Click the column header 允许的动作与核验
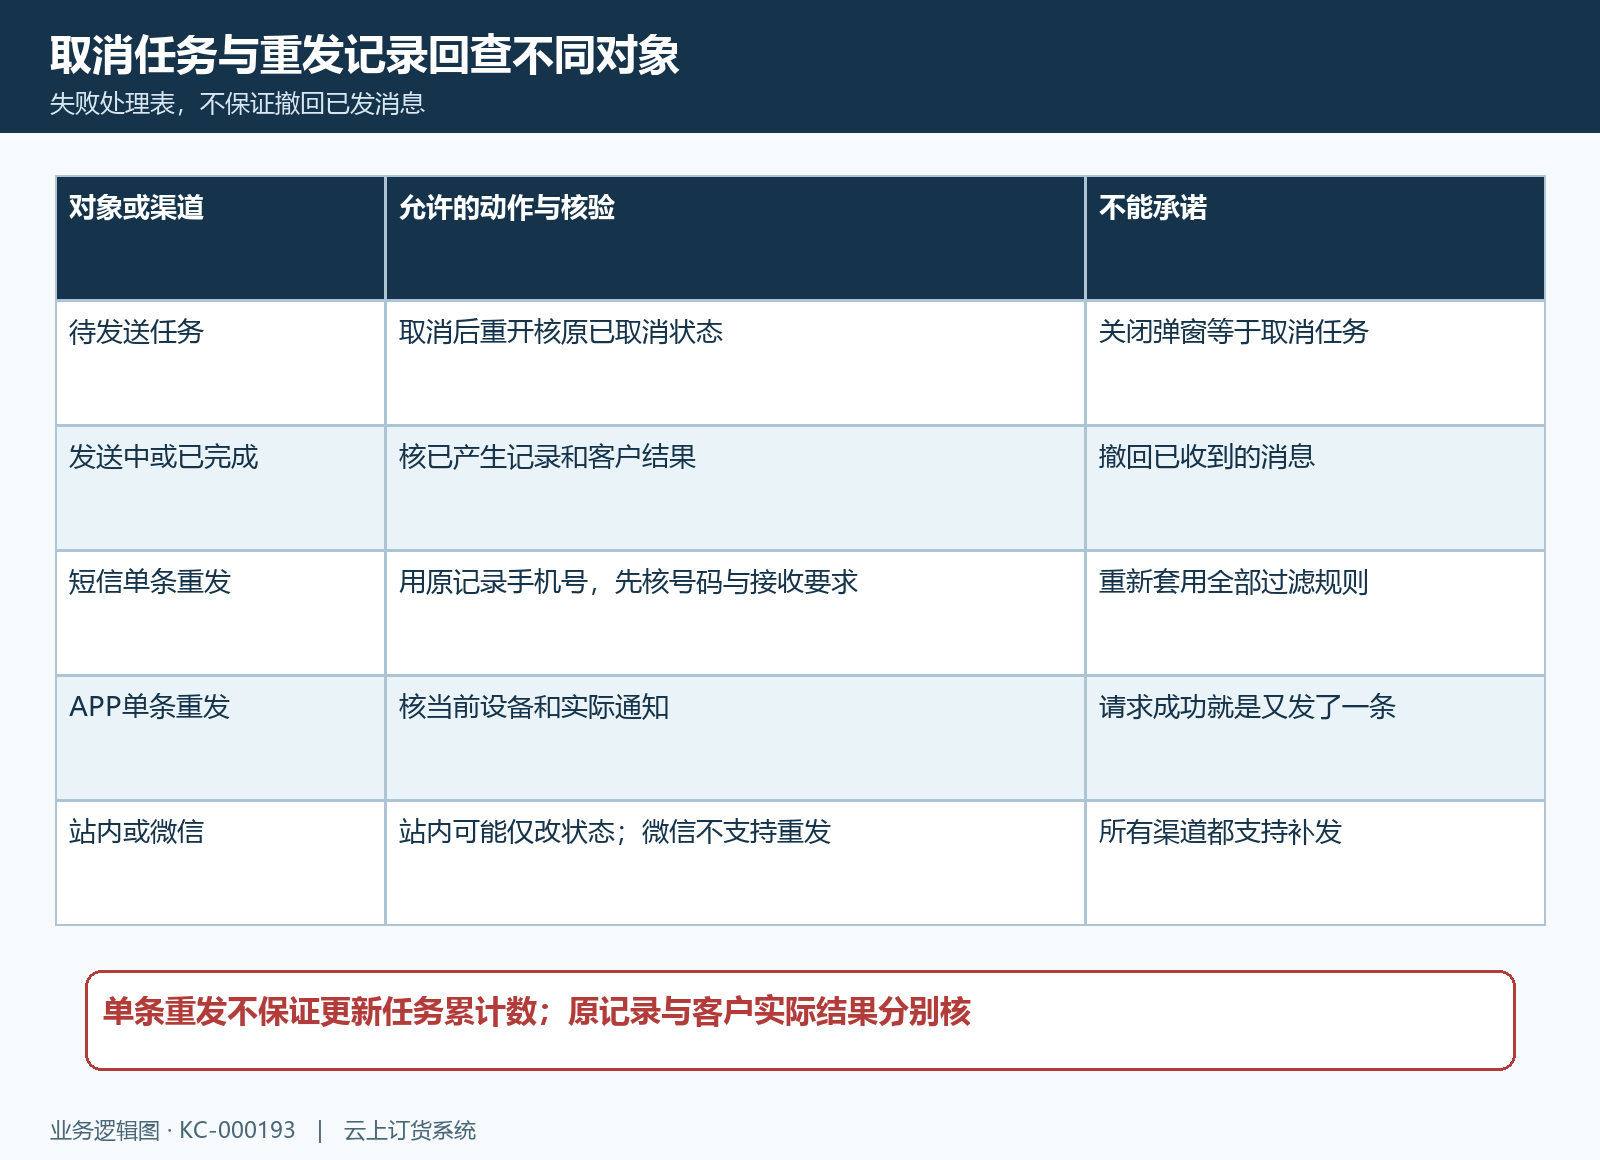 pyautogui.click(x=735, y=238)
